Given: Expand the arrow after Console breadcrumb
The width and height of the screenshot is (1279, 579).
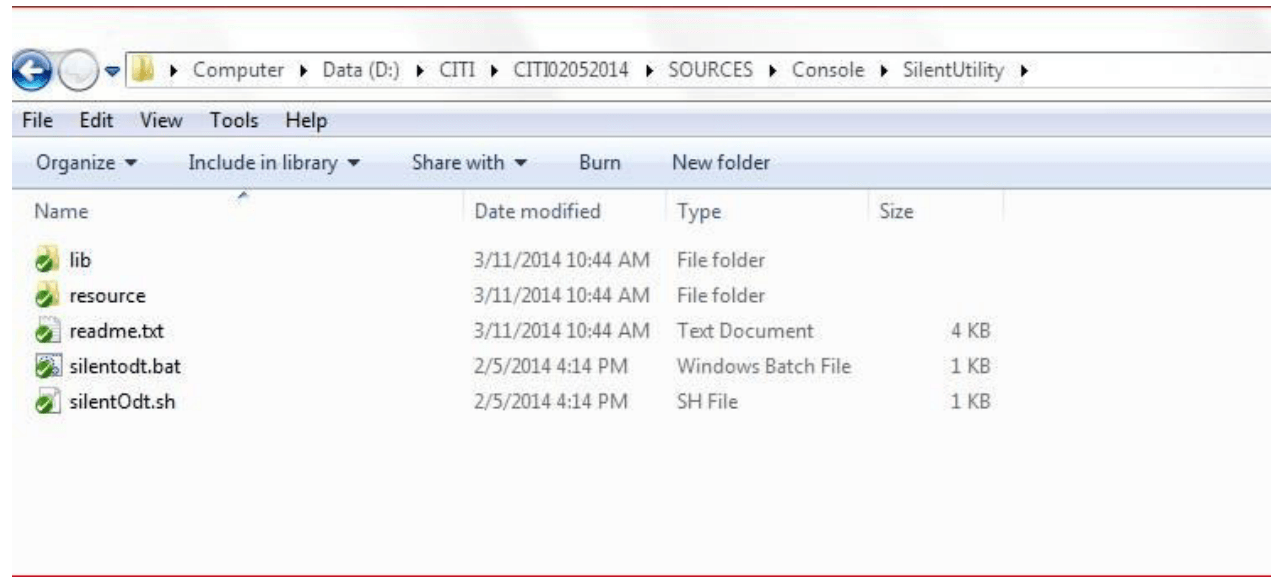Looking at the screenshot, I should click(883, 72).
